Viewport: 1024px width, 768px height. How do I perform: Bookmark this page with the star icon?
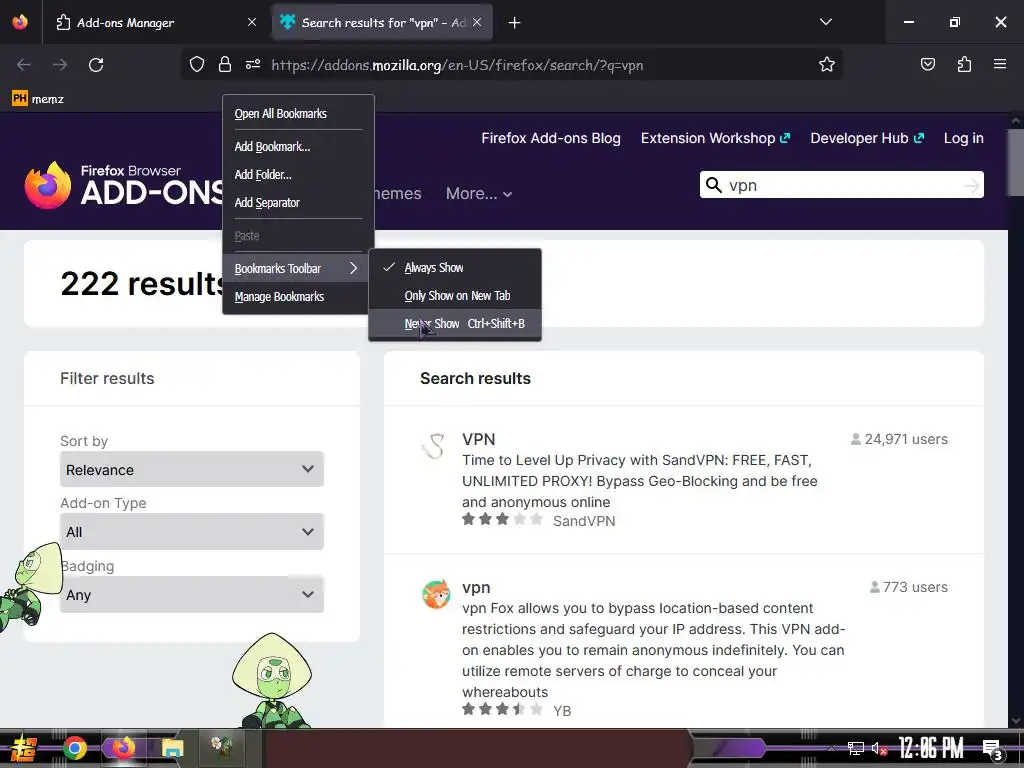[827, 65]
